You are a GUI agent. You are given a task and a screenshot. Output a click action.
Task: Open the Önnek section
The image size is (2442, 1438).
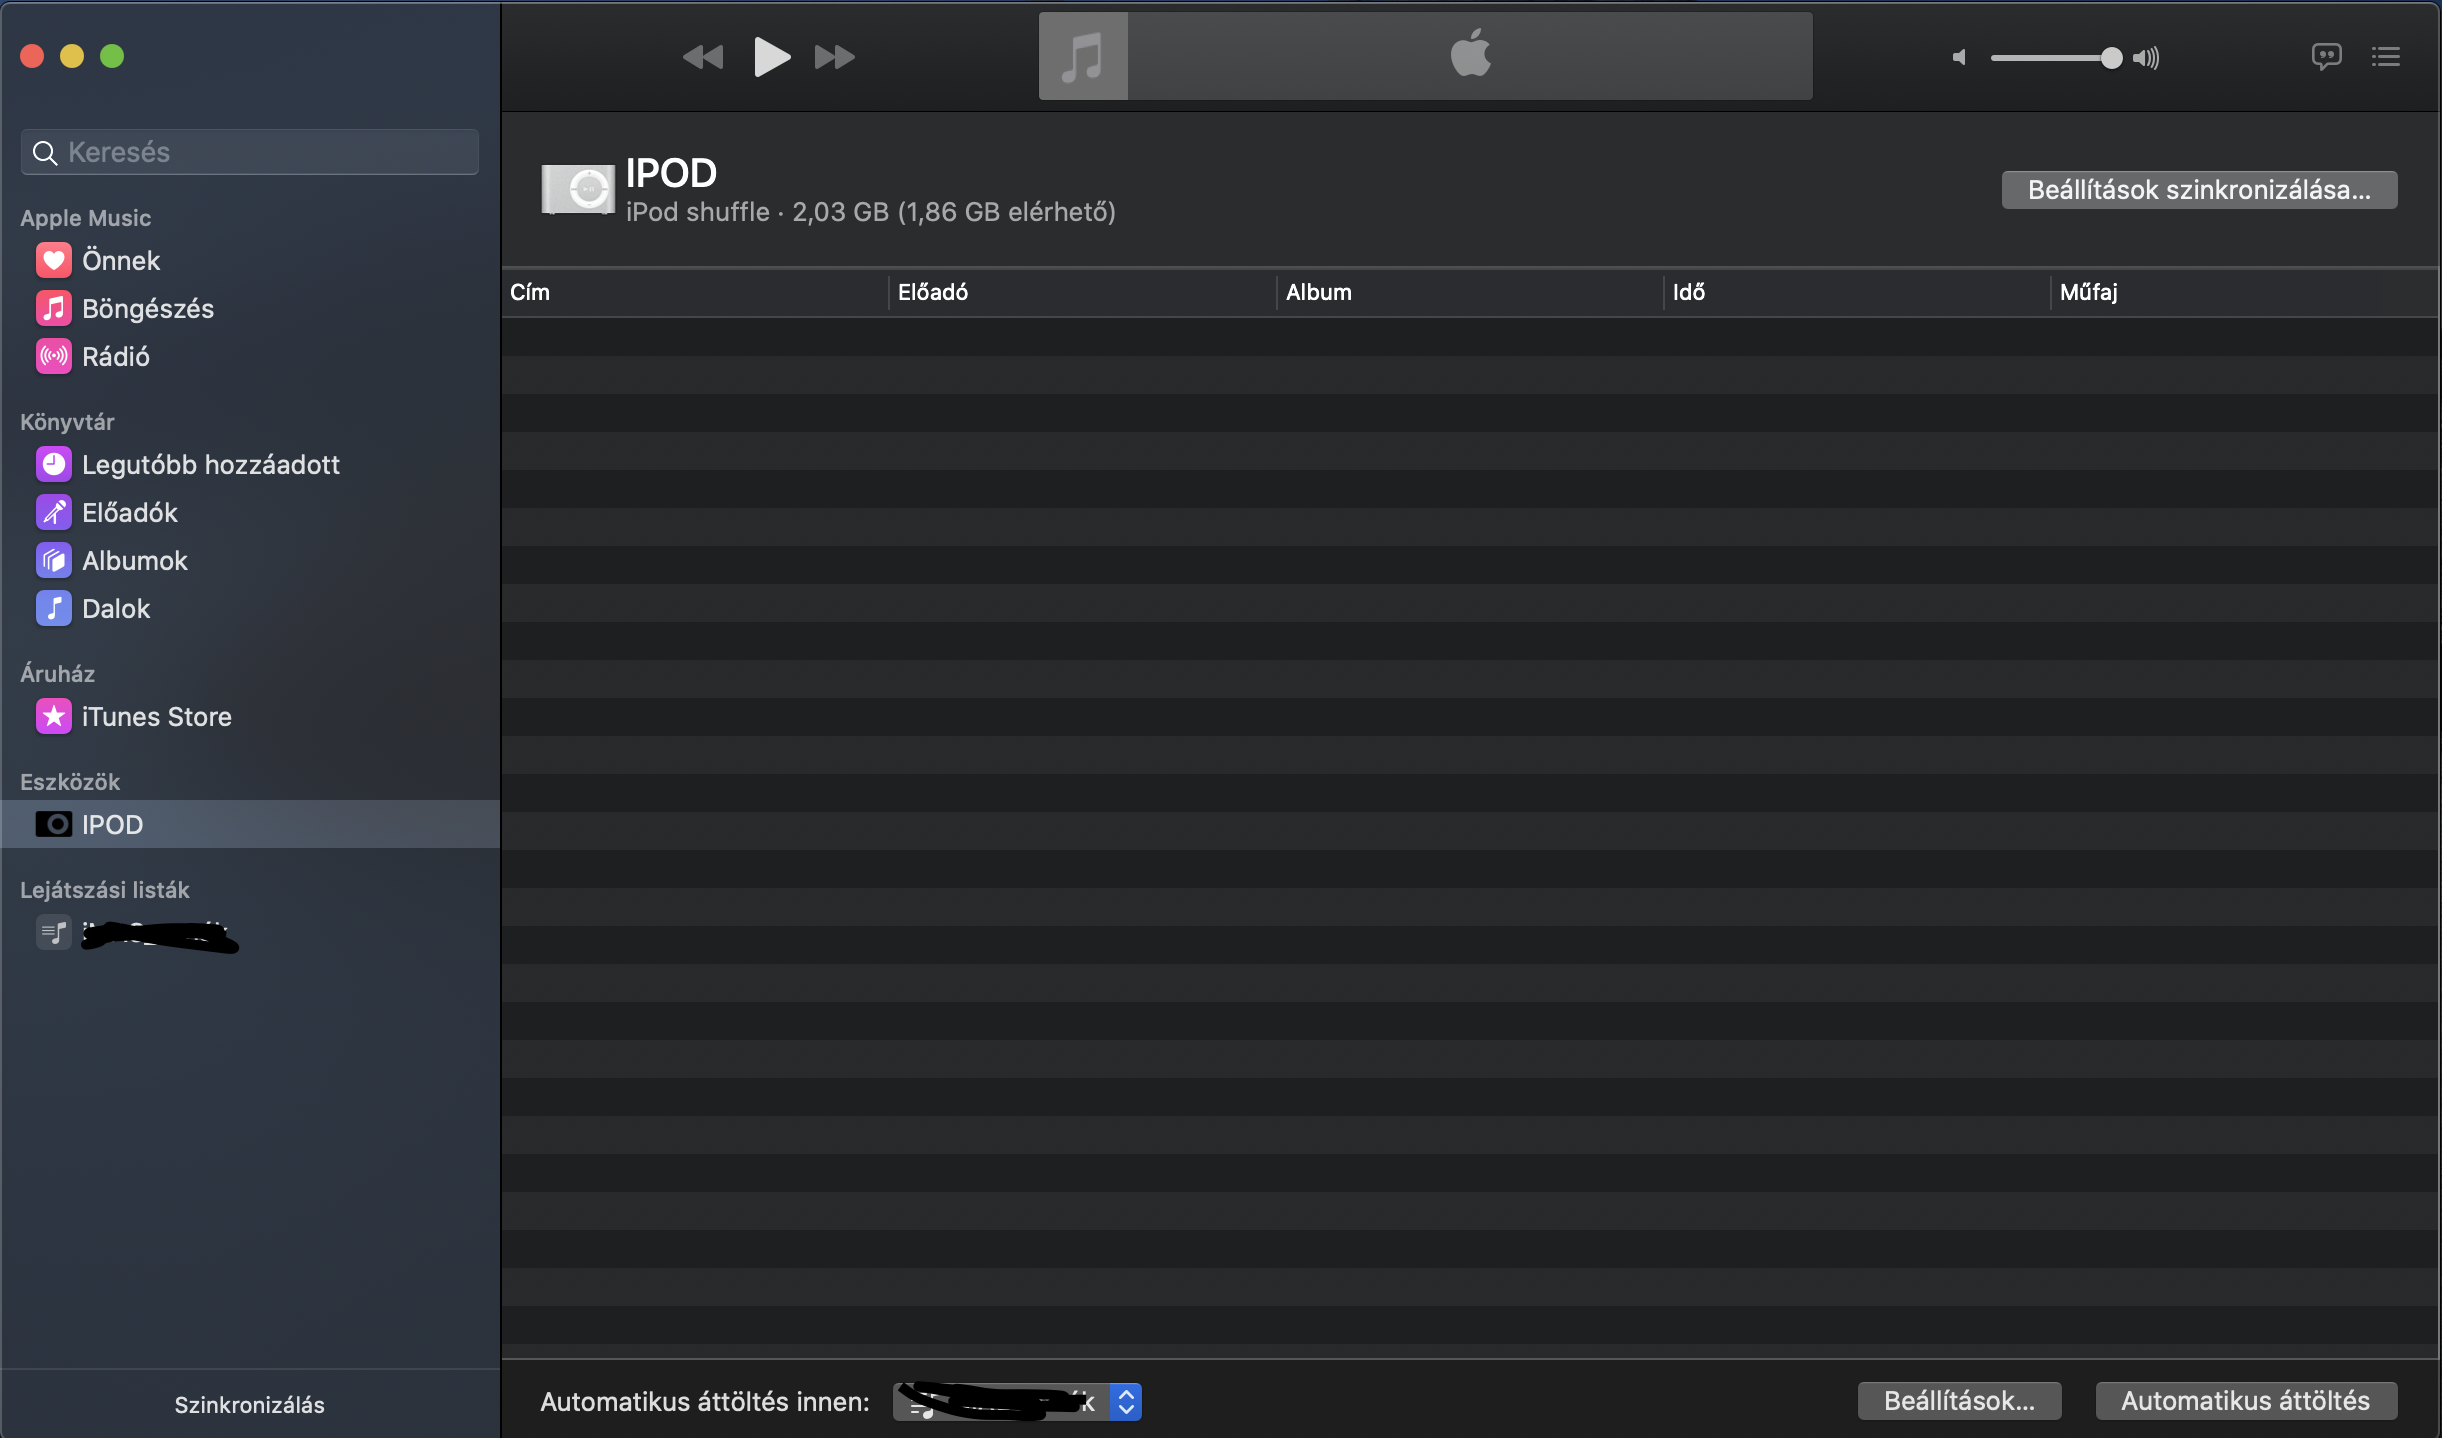pyautogui.click(x=121, y=261)
